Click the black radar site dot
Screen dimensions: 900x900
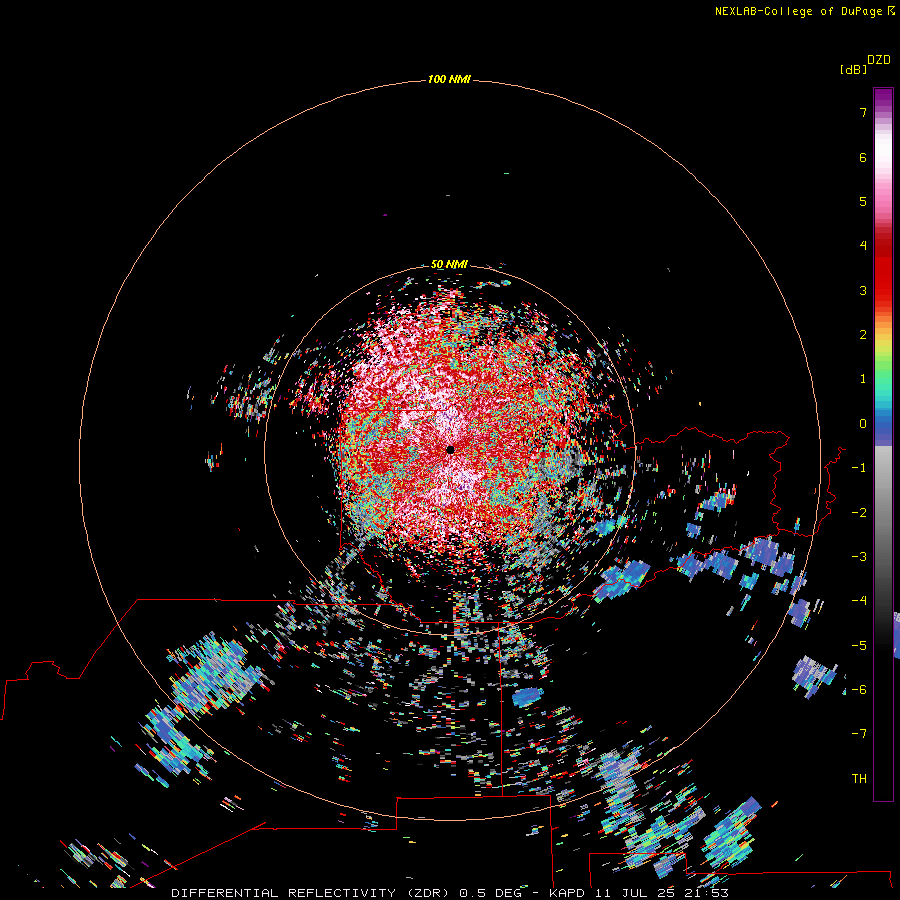click(451, 449)
